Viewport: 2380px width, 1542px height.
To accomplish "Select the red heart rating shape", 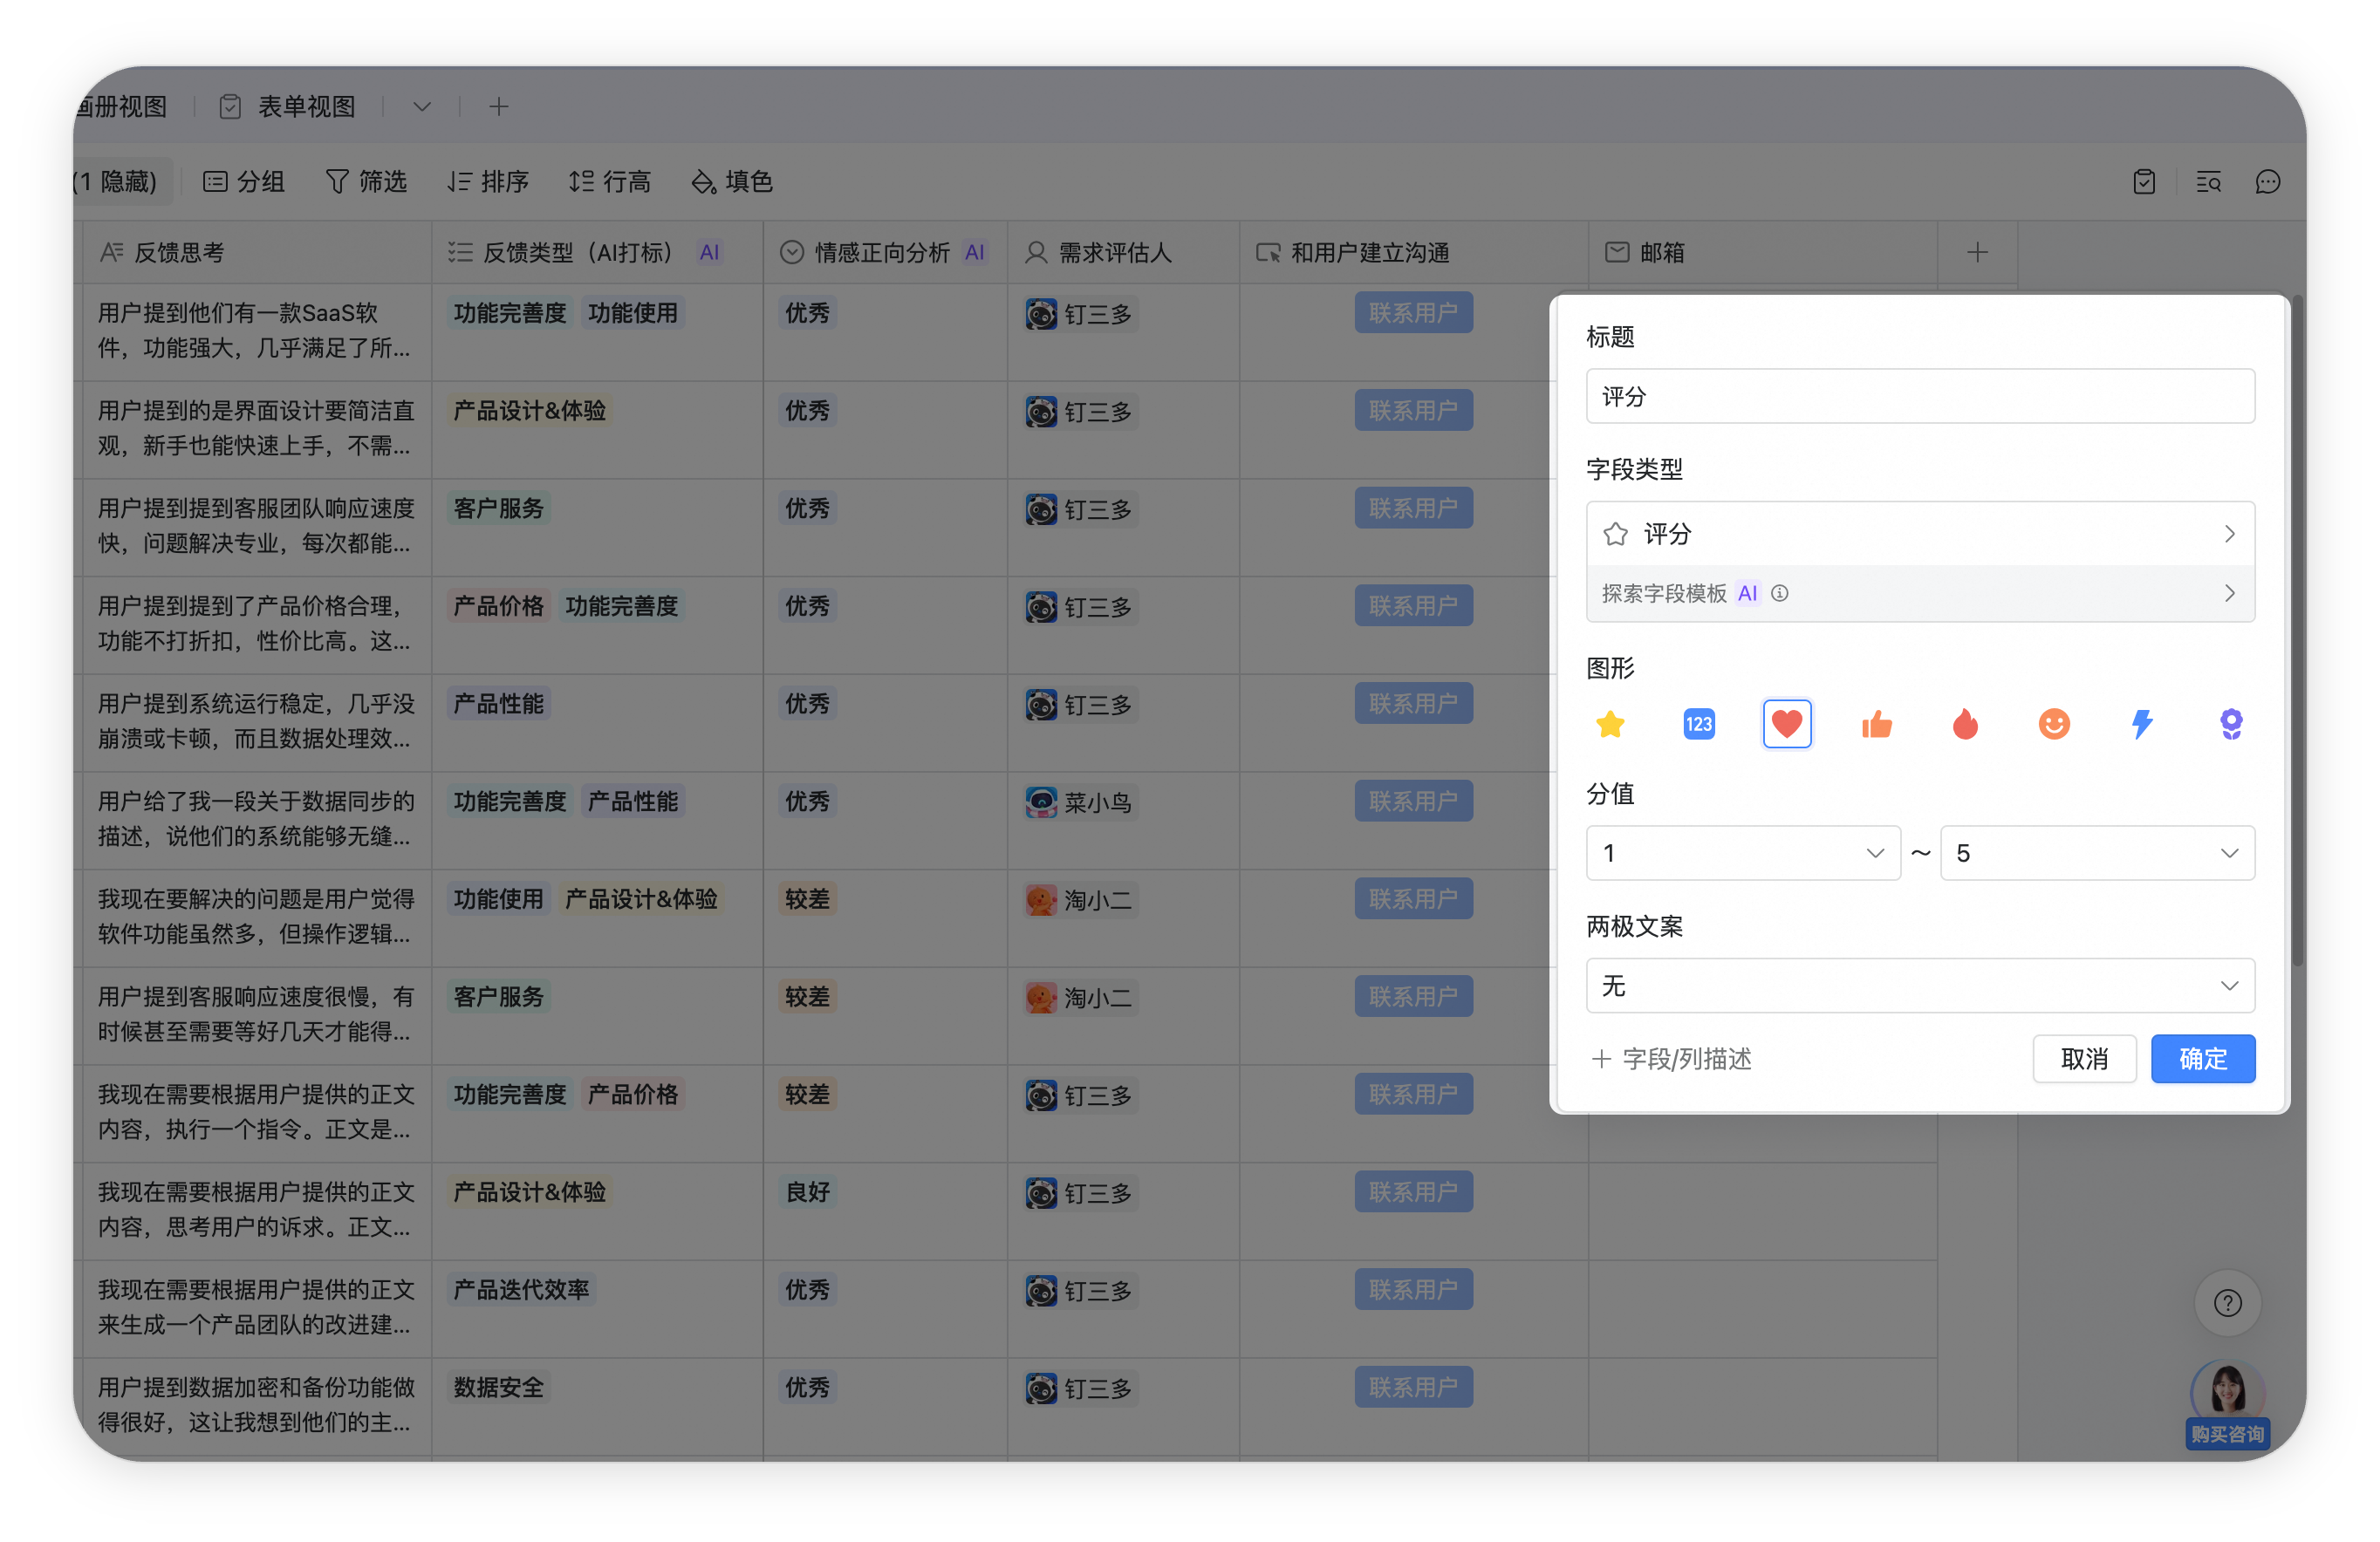I will [1787, 724].
